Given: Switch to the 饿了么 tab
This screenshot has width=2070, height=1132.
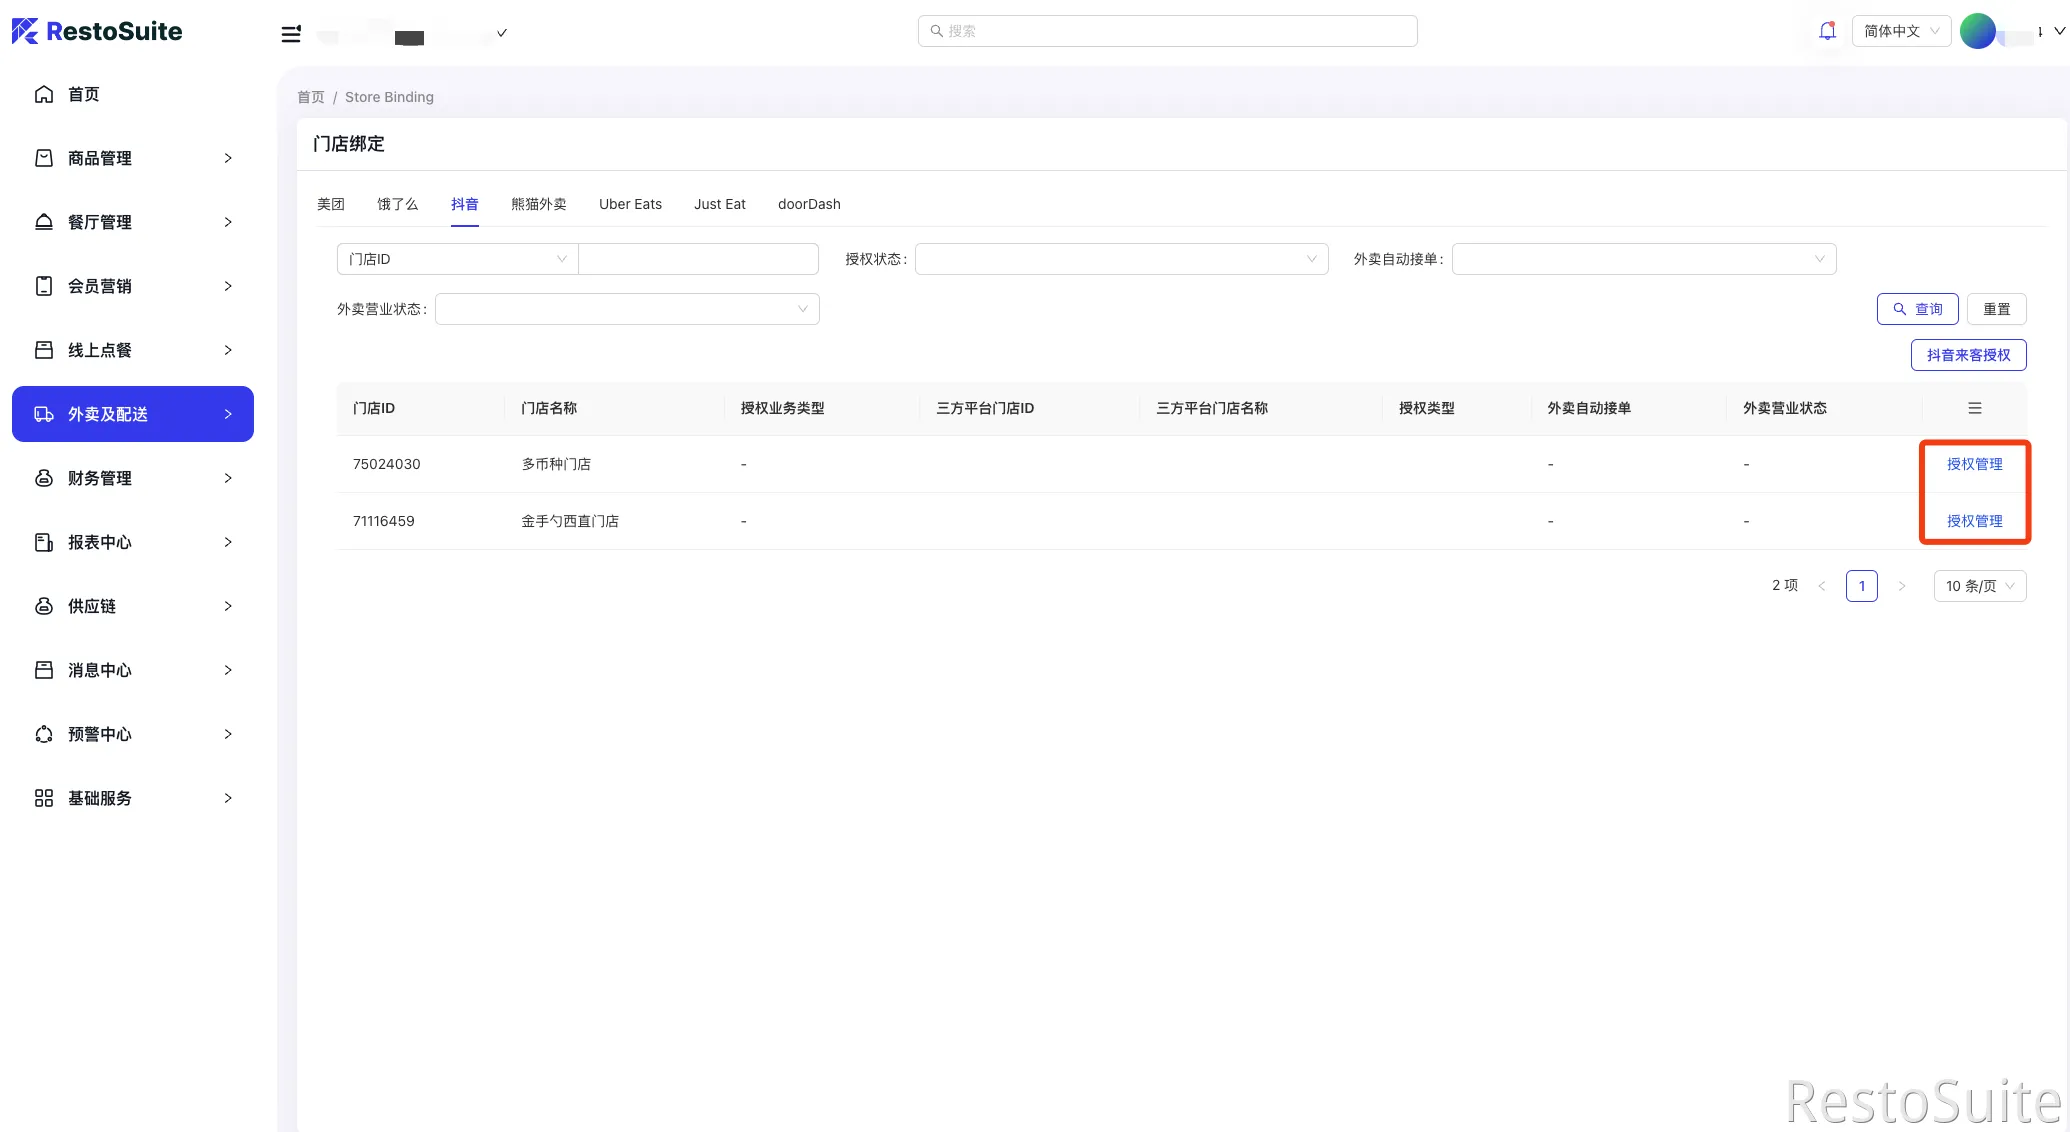Looking at the screenshot, I should (x=397, y=204).
